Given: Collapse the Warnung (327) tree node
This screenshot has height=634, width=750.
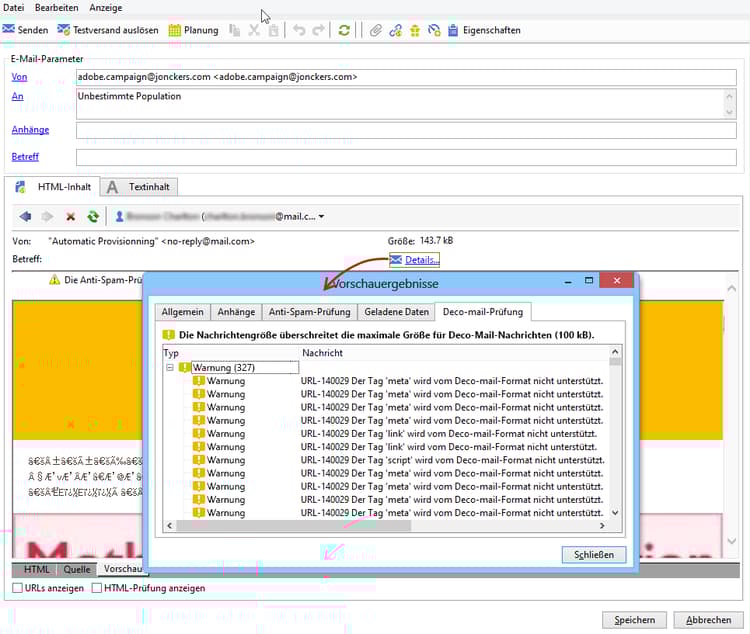Looking at the screenshot, I should [170, 368].
